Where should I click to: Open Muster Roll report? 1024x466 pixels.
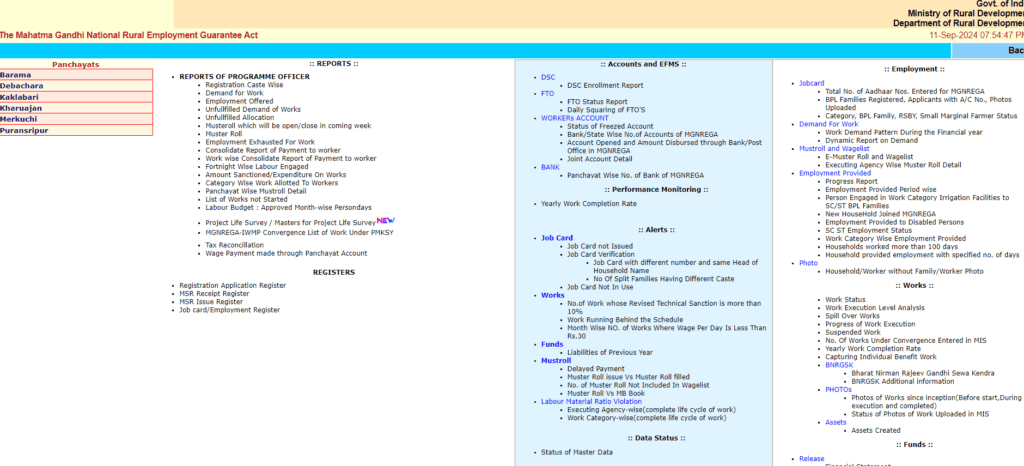click(x=223, y=134)
